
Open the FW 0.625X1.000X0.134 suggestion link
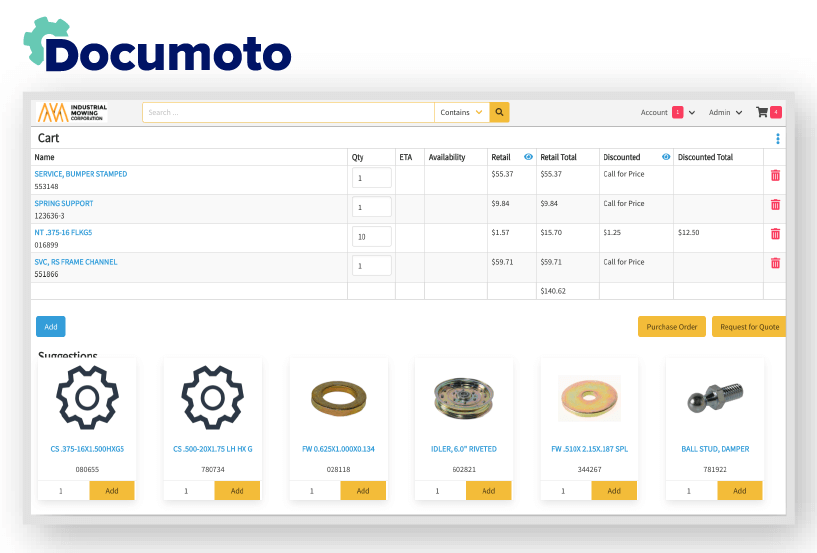pyautogui.click(x=338, y=449)
